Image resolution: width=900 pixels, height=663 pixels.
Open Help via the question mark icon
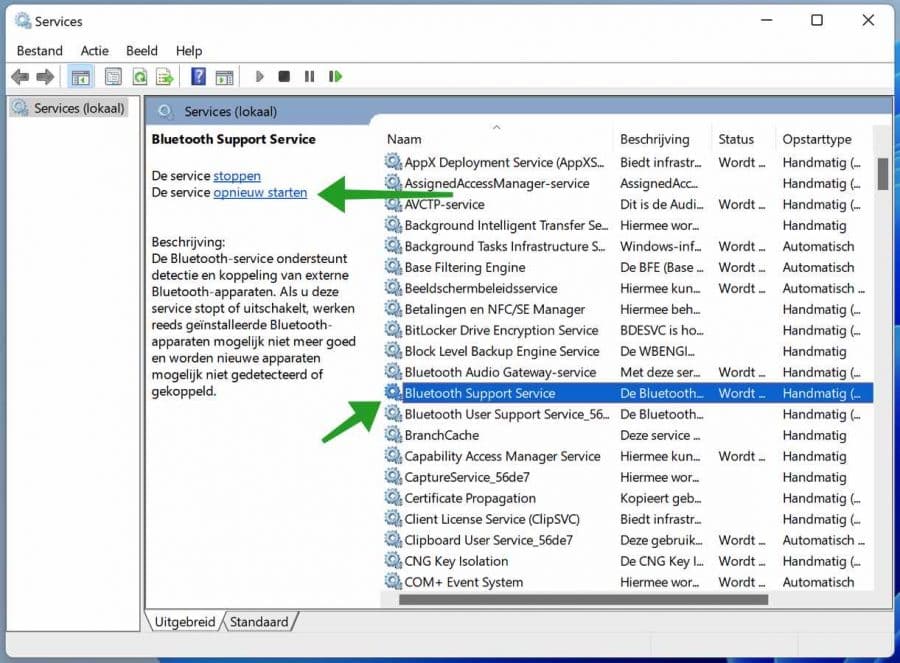pos(198,76)
